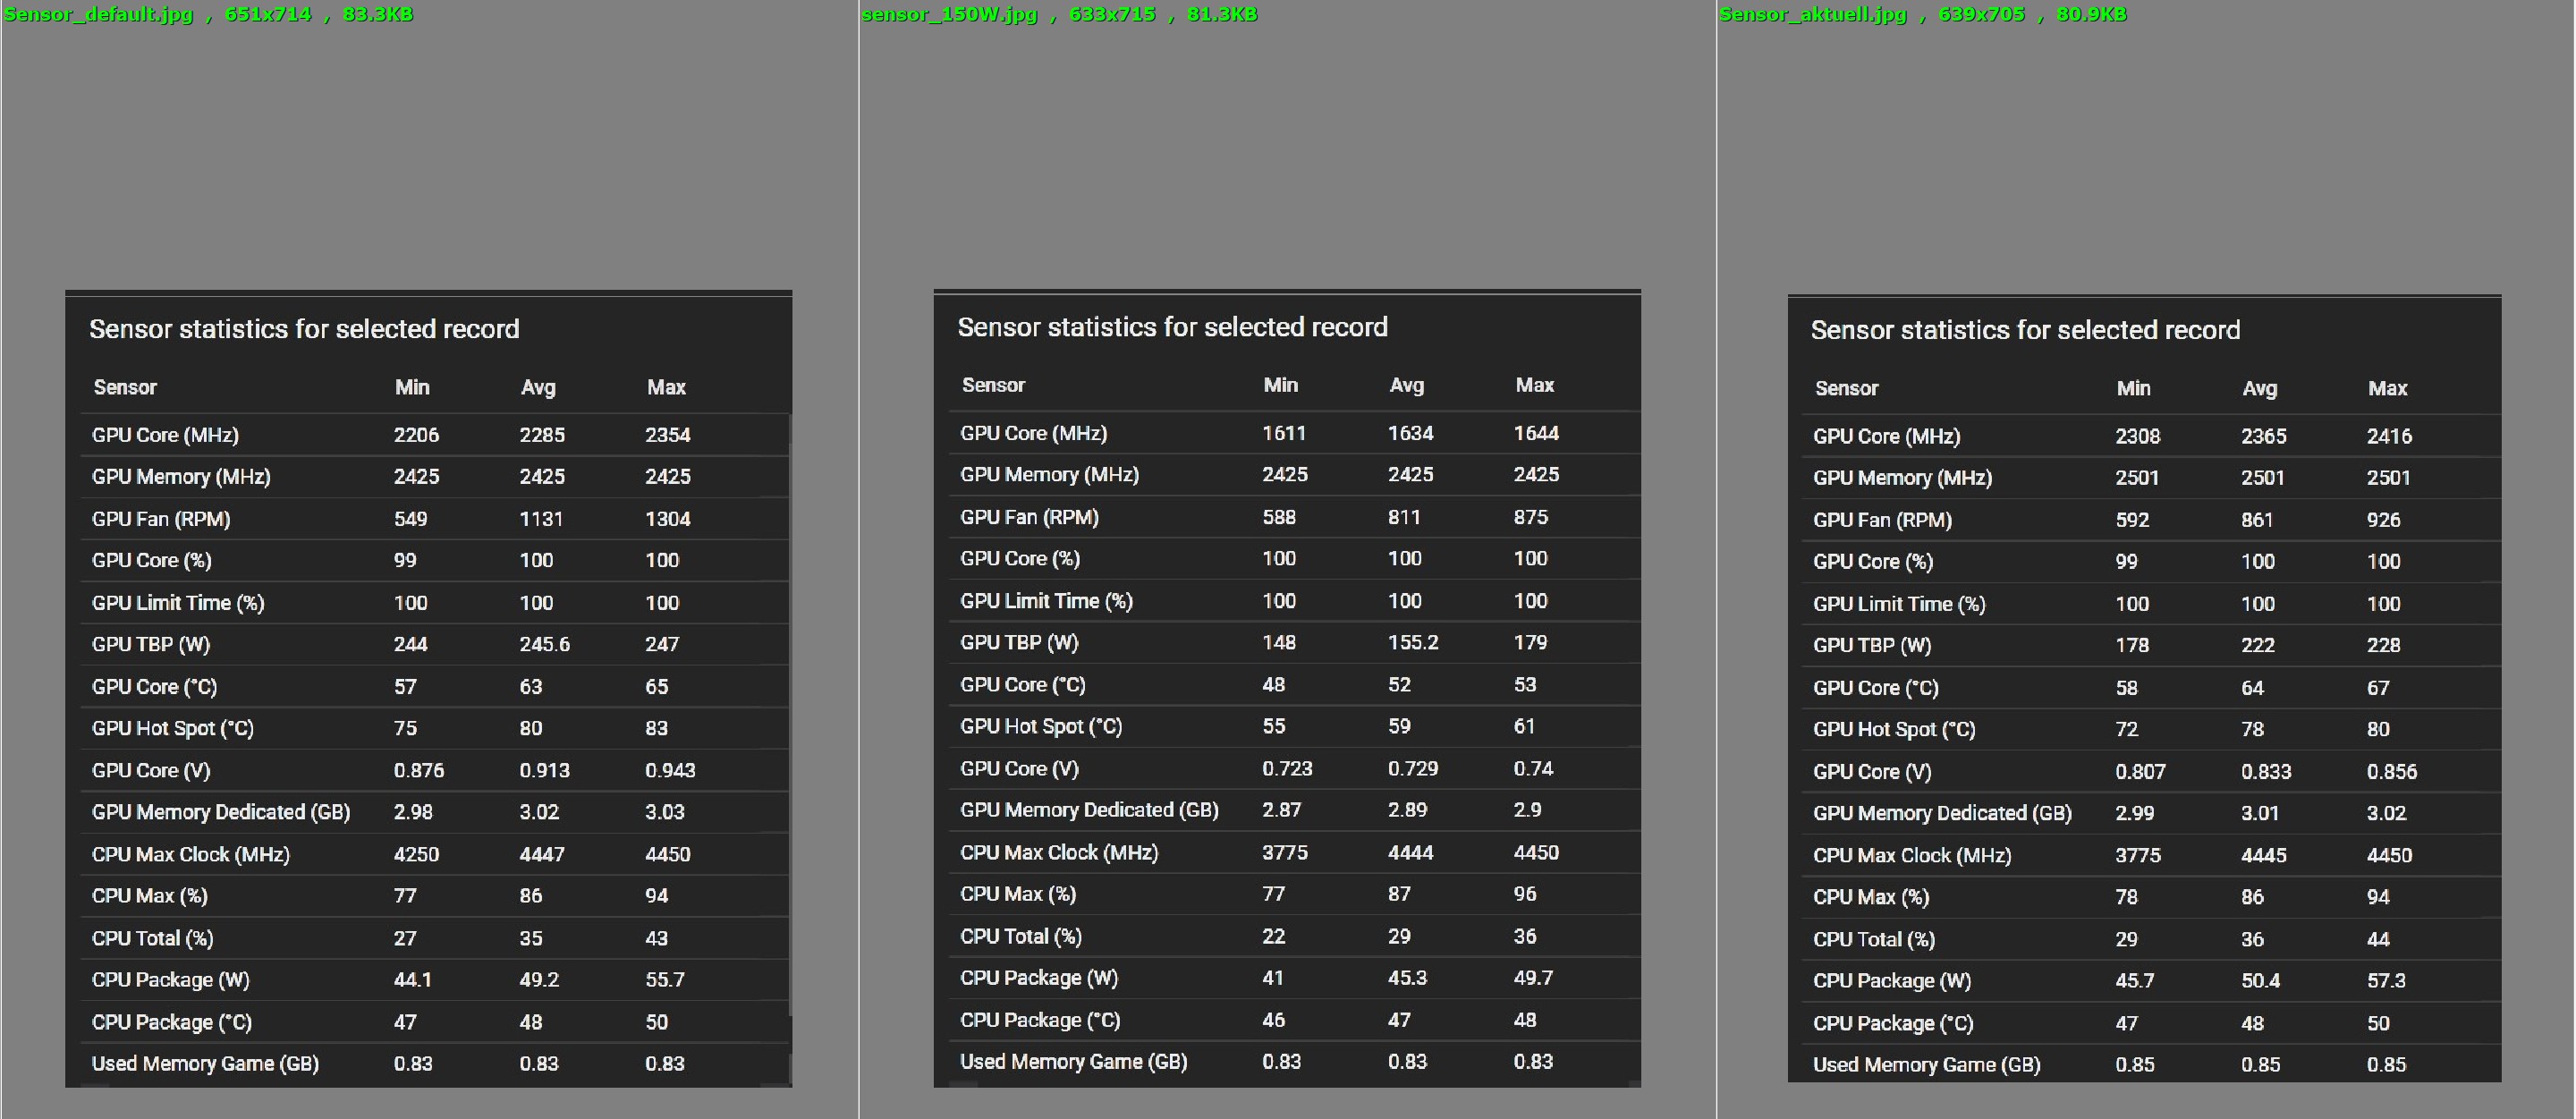Click GPU Fan (RPM) row in 150W table
Viewport: 2576px width, 1119px height.
point(1029,518)
